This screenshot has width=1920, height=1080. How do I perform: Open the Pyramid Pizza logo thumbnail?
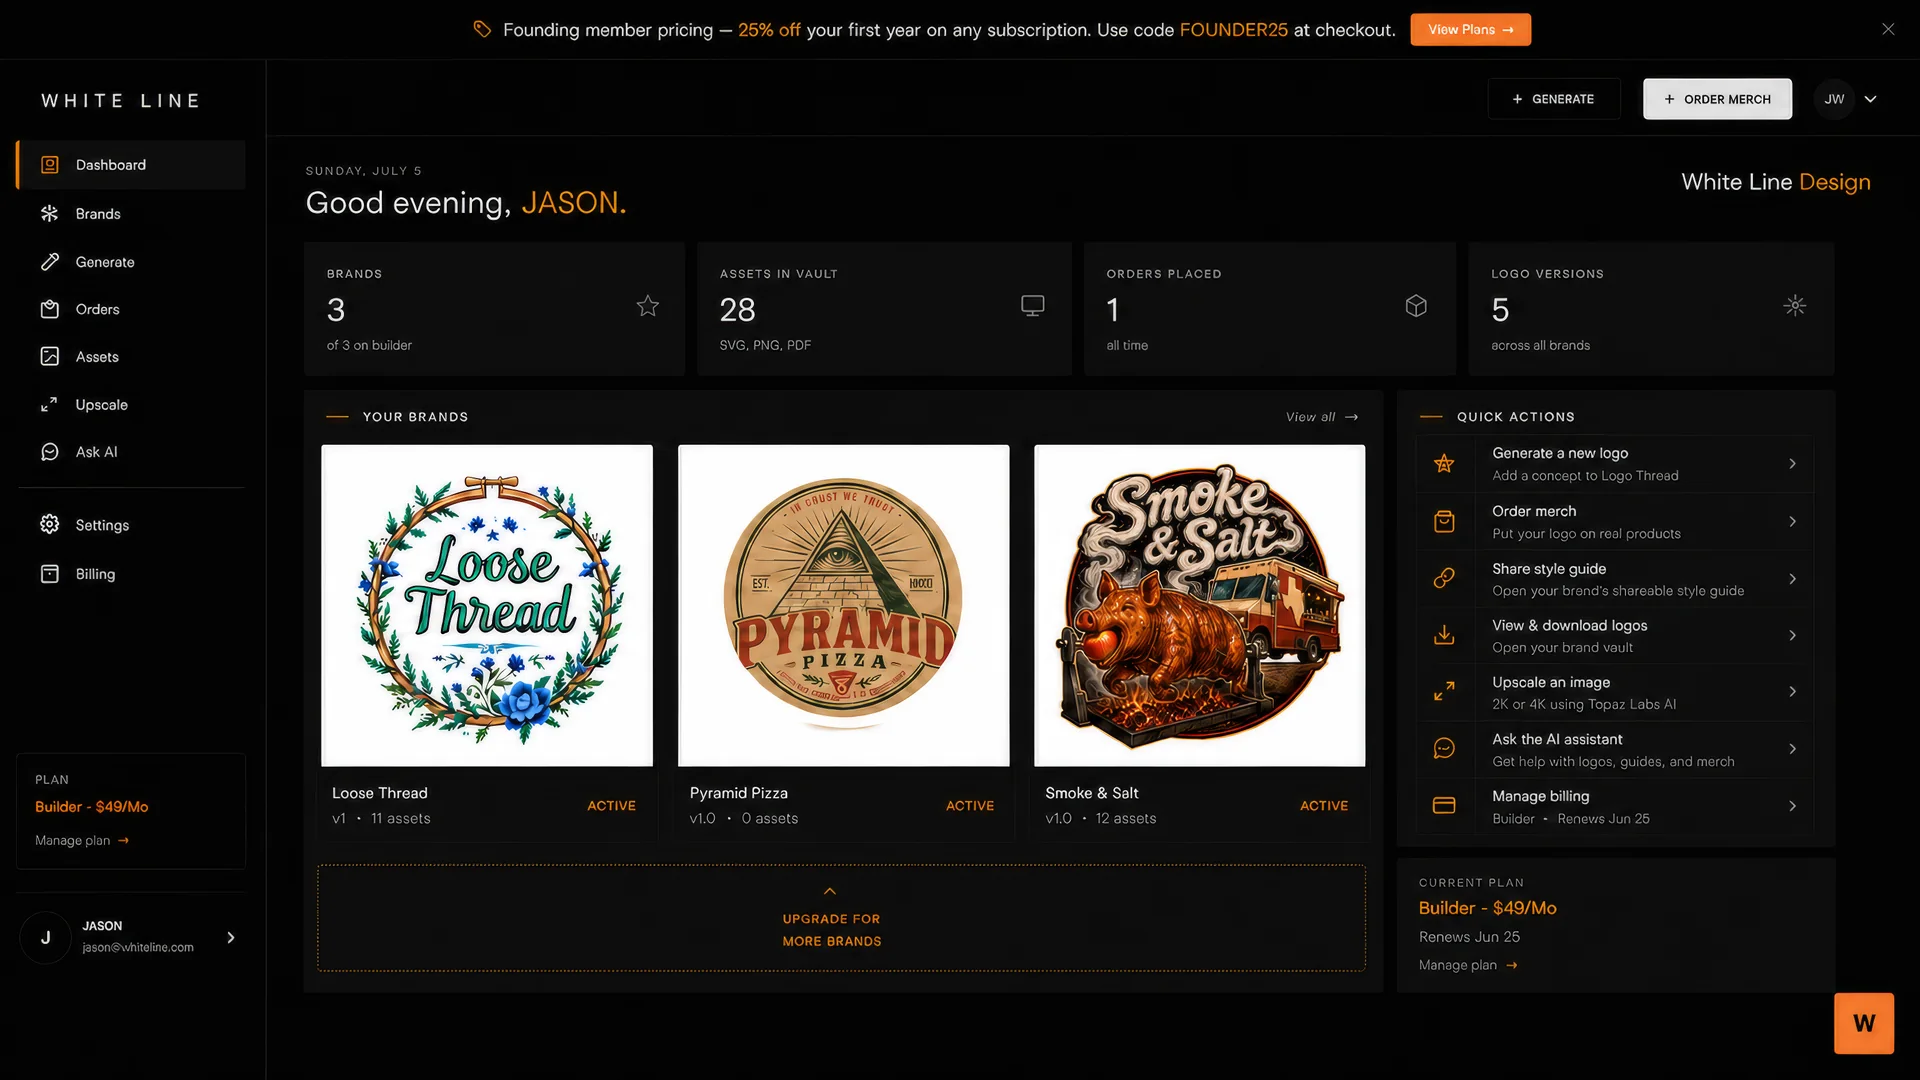[843, 605]
